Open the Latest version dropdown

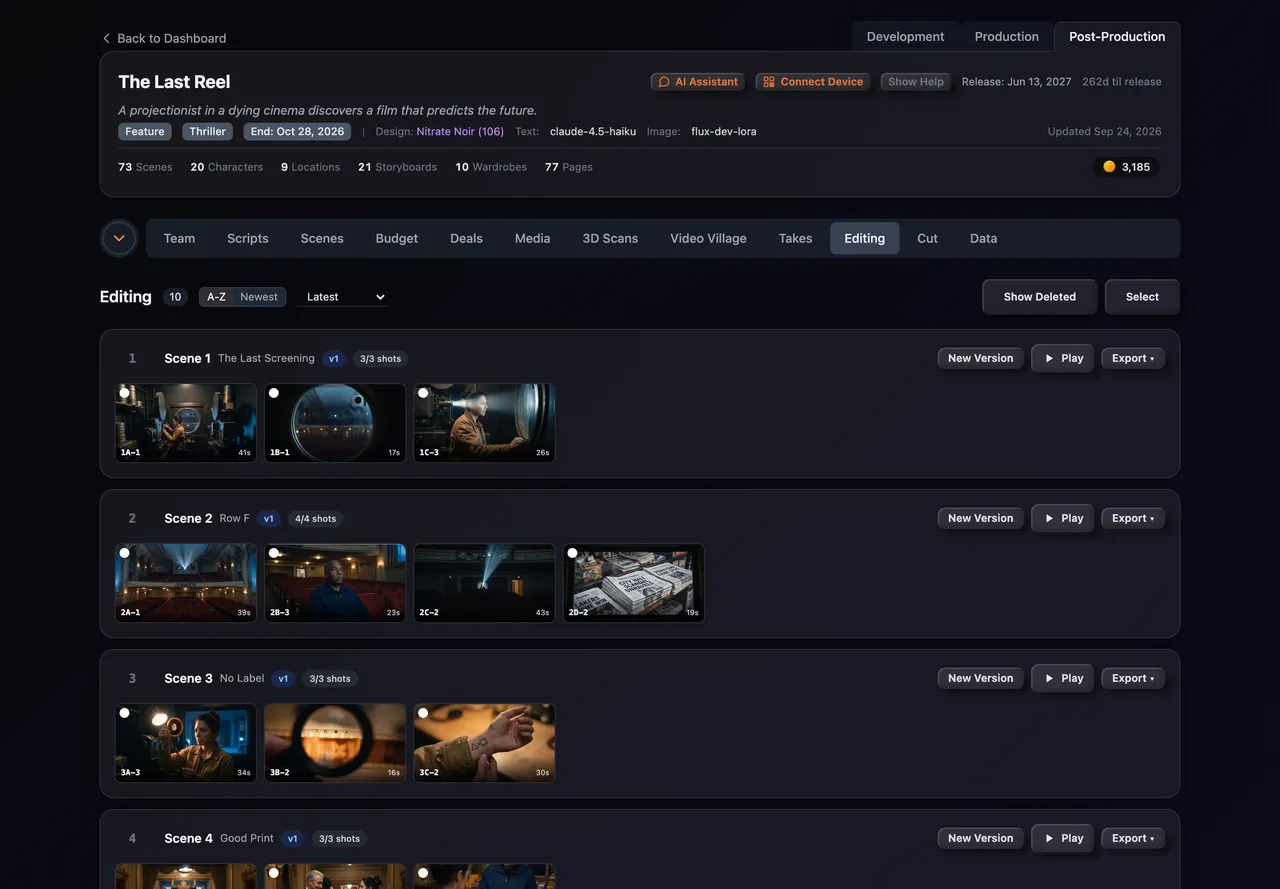click(x=344, y=297)
